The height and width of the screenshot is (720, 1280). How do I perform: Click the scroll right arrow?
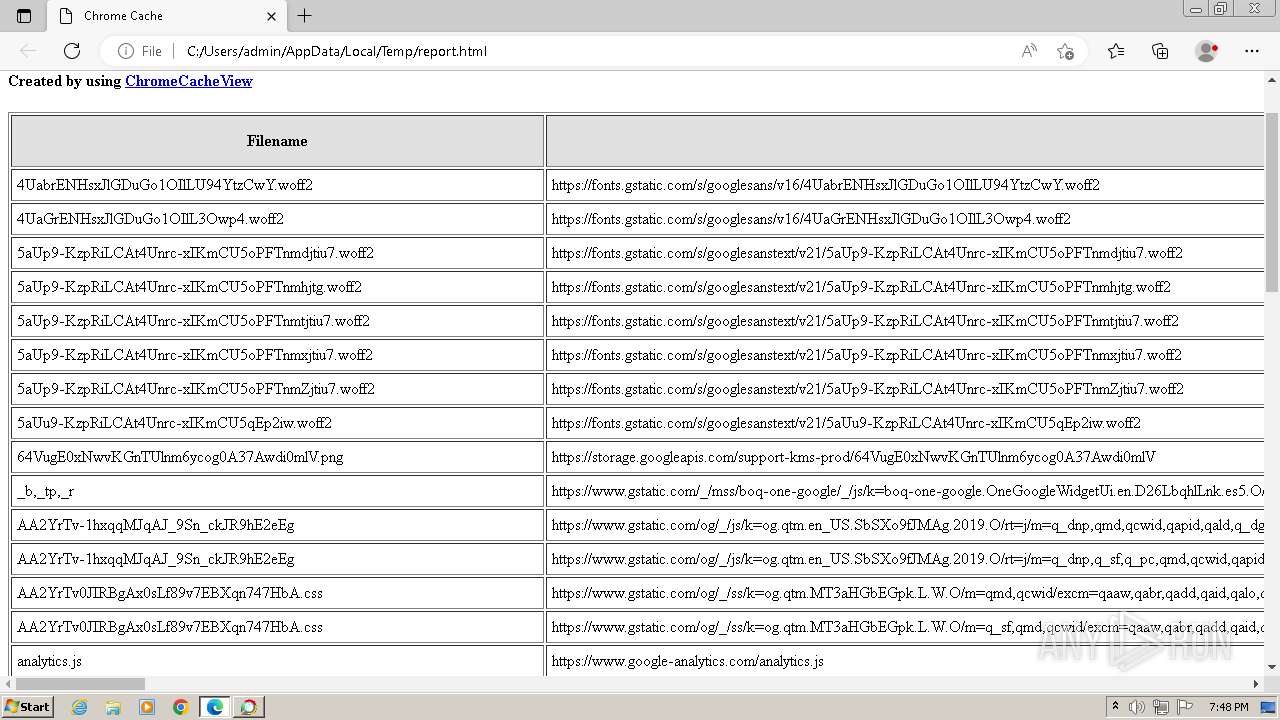click(x=1256, y=684)
